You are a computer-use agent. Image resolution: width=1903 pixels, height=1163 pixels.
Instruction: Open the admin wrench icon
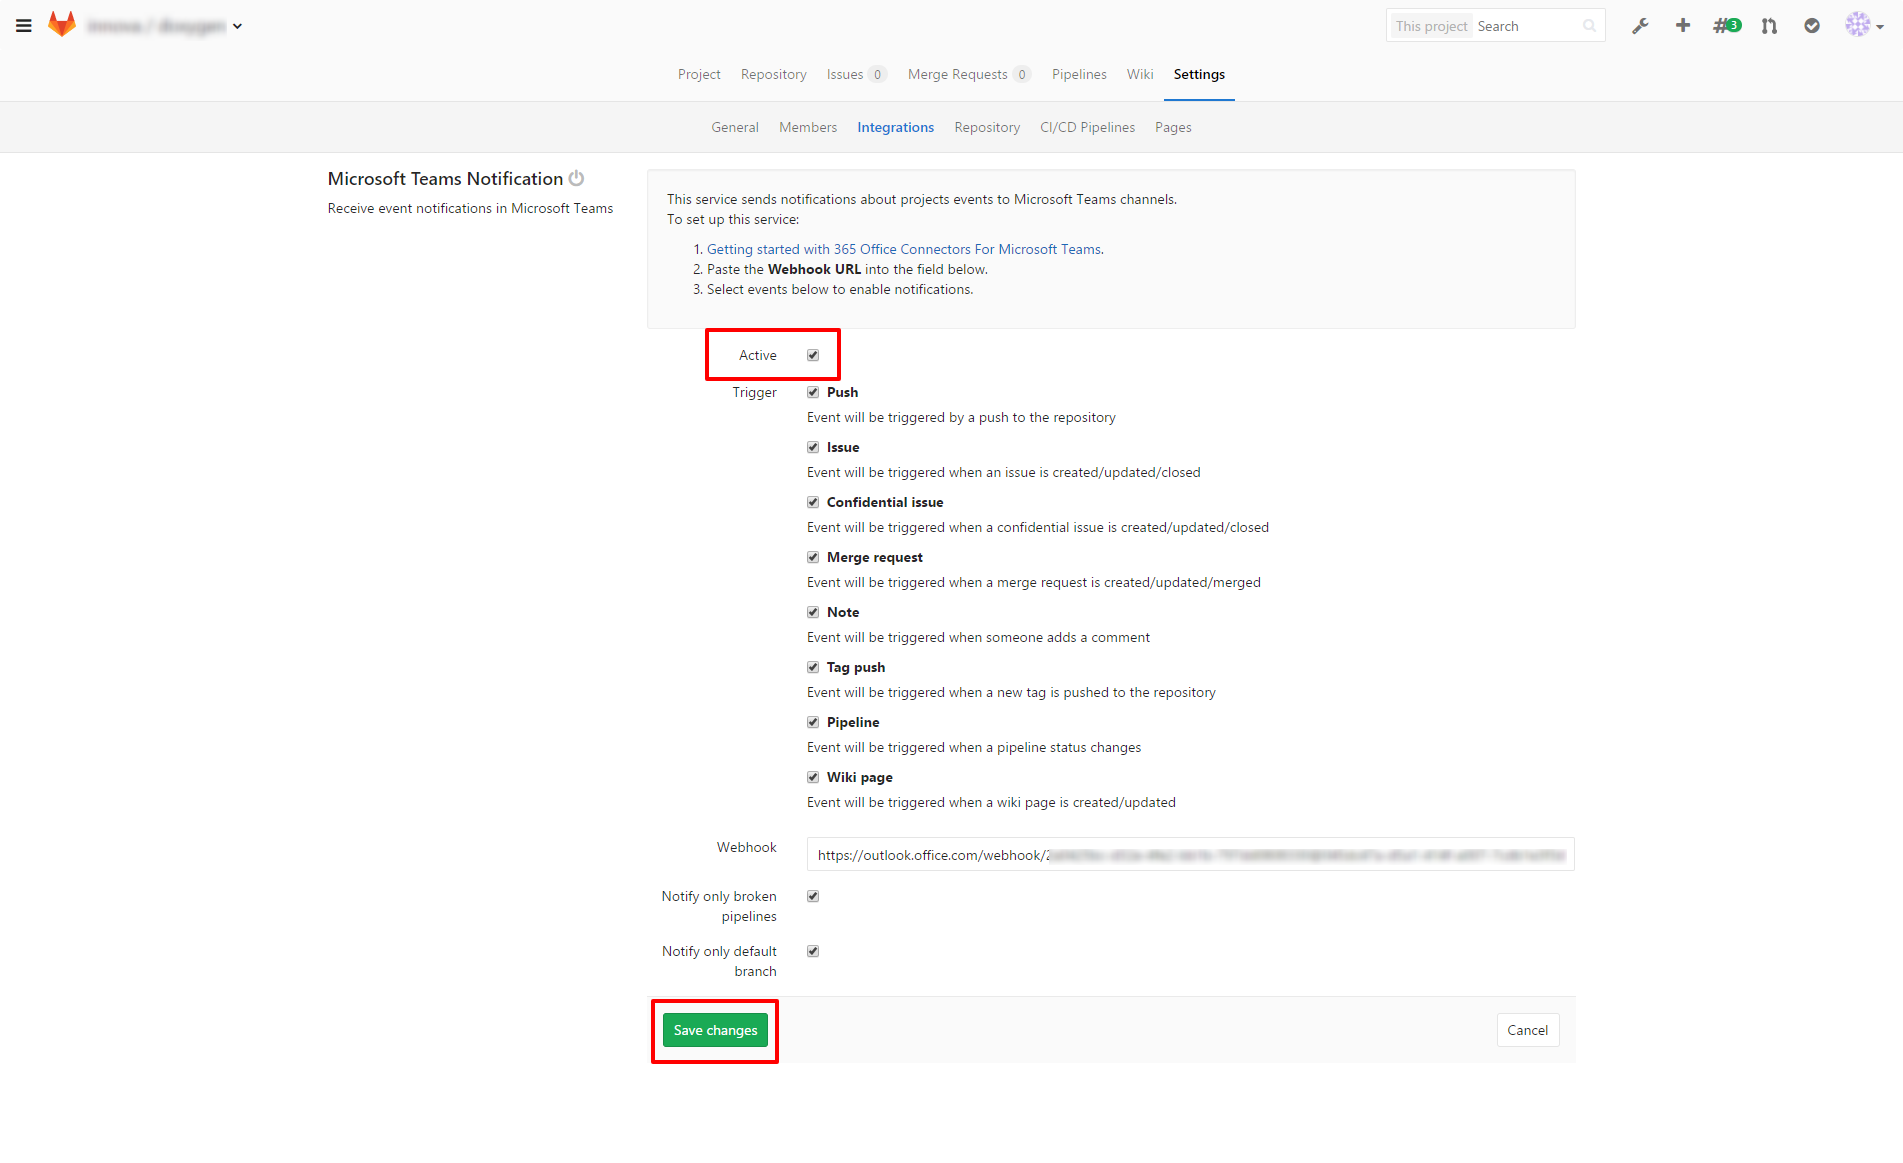coord(1640,26)
